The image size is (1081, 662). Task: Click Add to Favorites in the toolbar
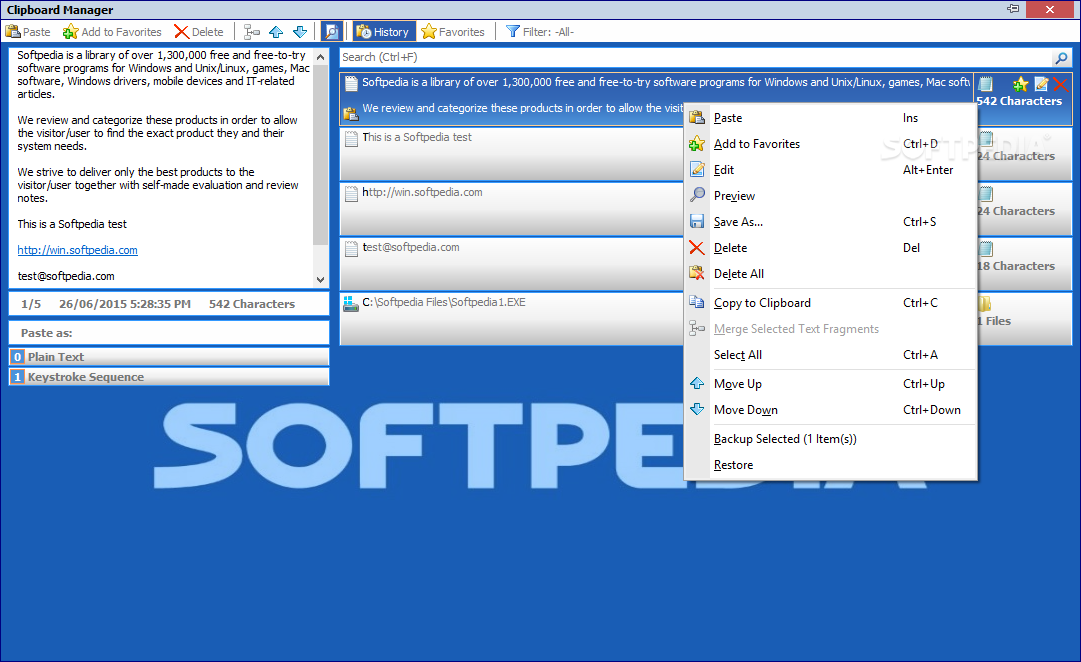(112, 32)
